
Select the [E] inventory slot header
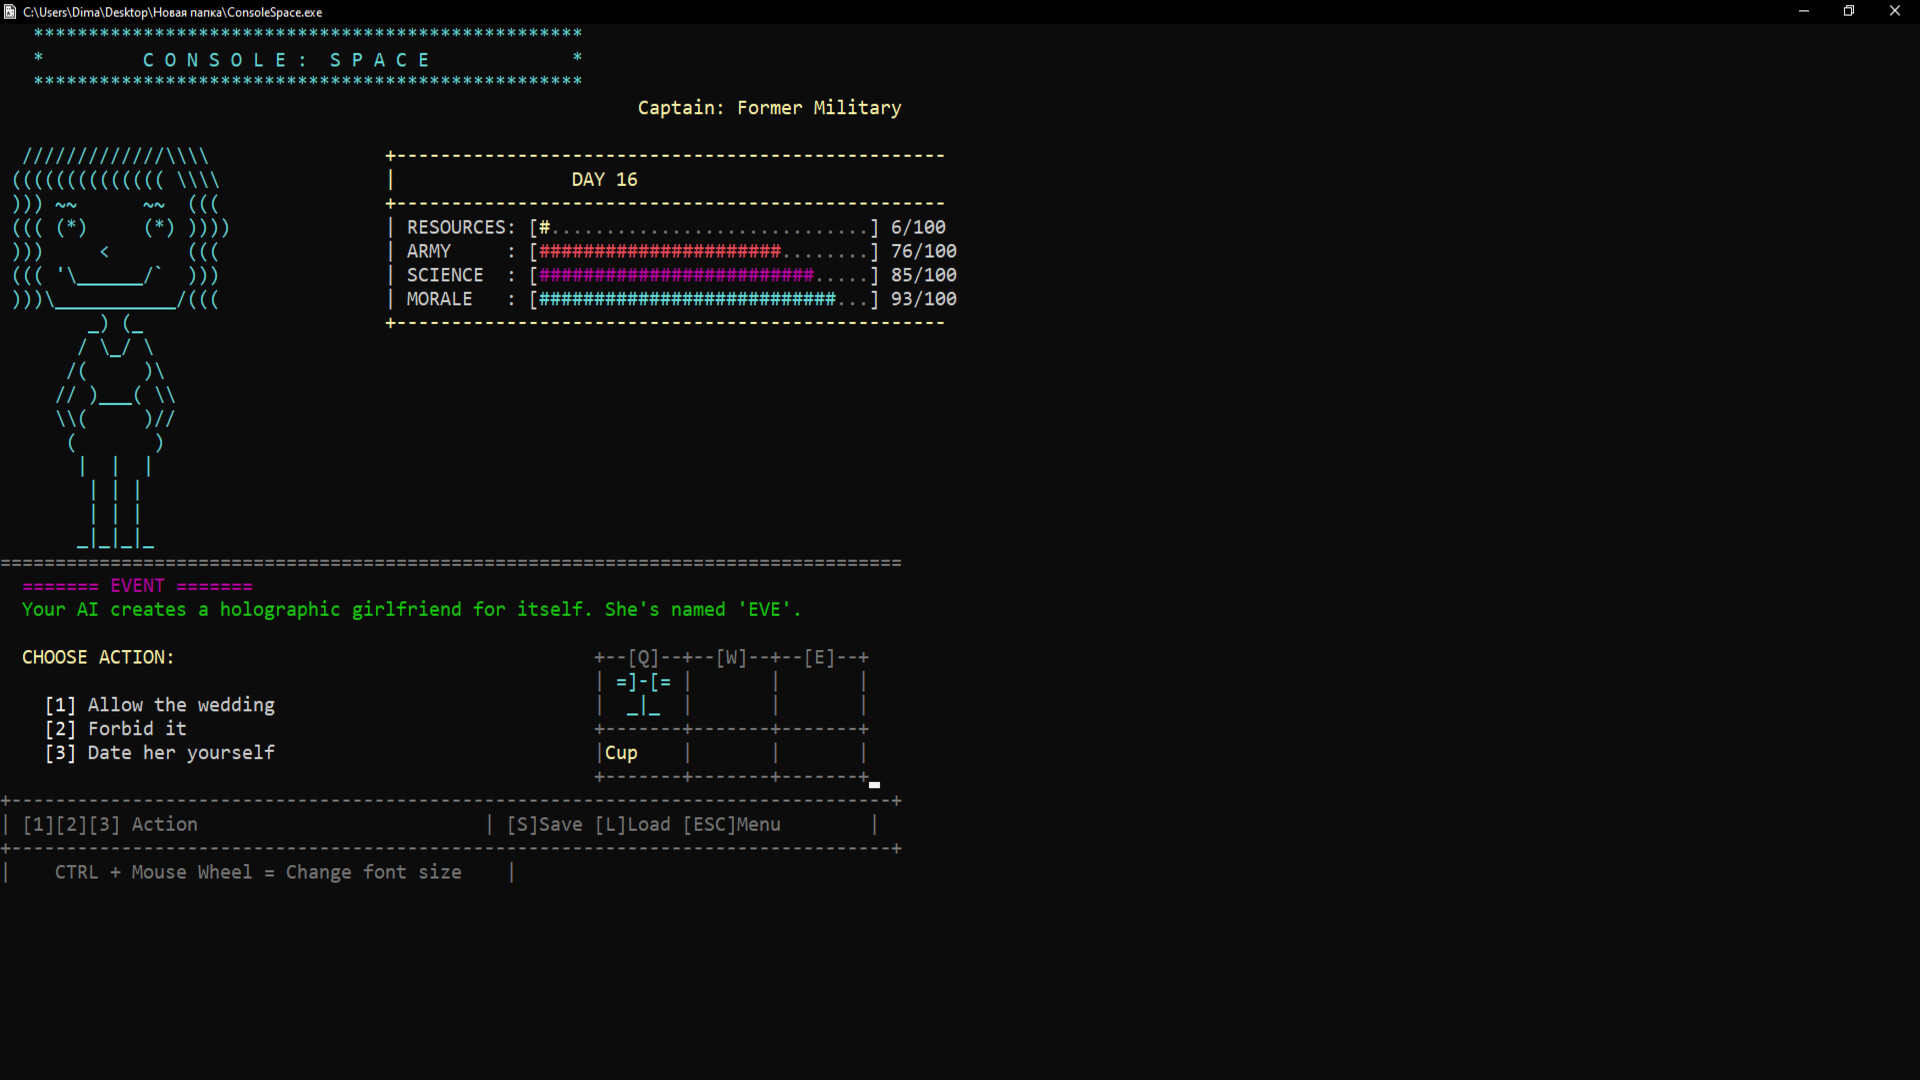pyautogui.click(x=819, y=657)
